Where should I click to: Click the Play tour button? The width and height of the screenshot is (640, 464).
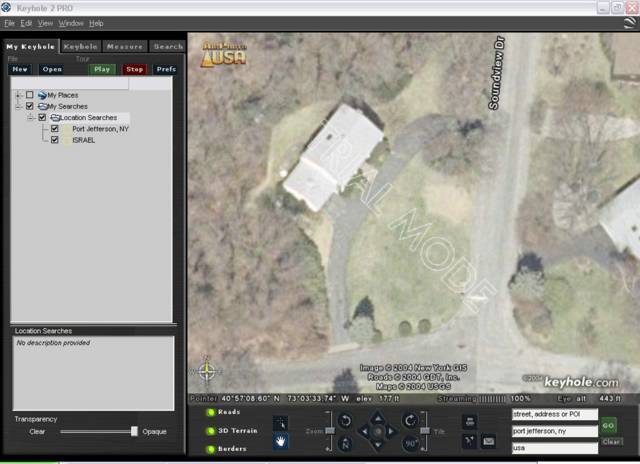102,69
